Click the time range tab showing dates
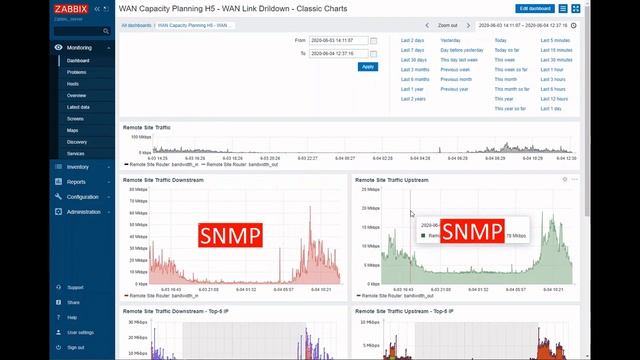640x360 pixels. click(x=527, y=25)
